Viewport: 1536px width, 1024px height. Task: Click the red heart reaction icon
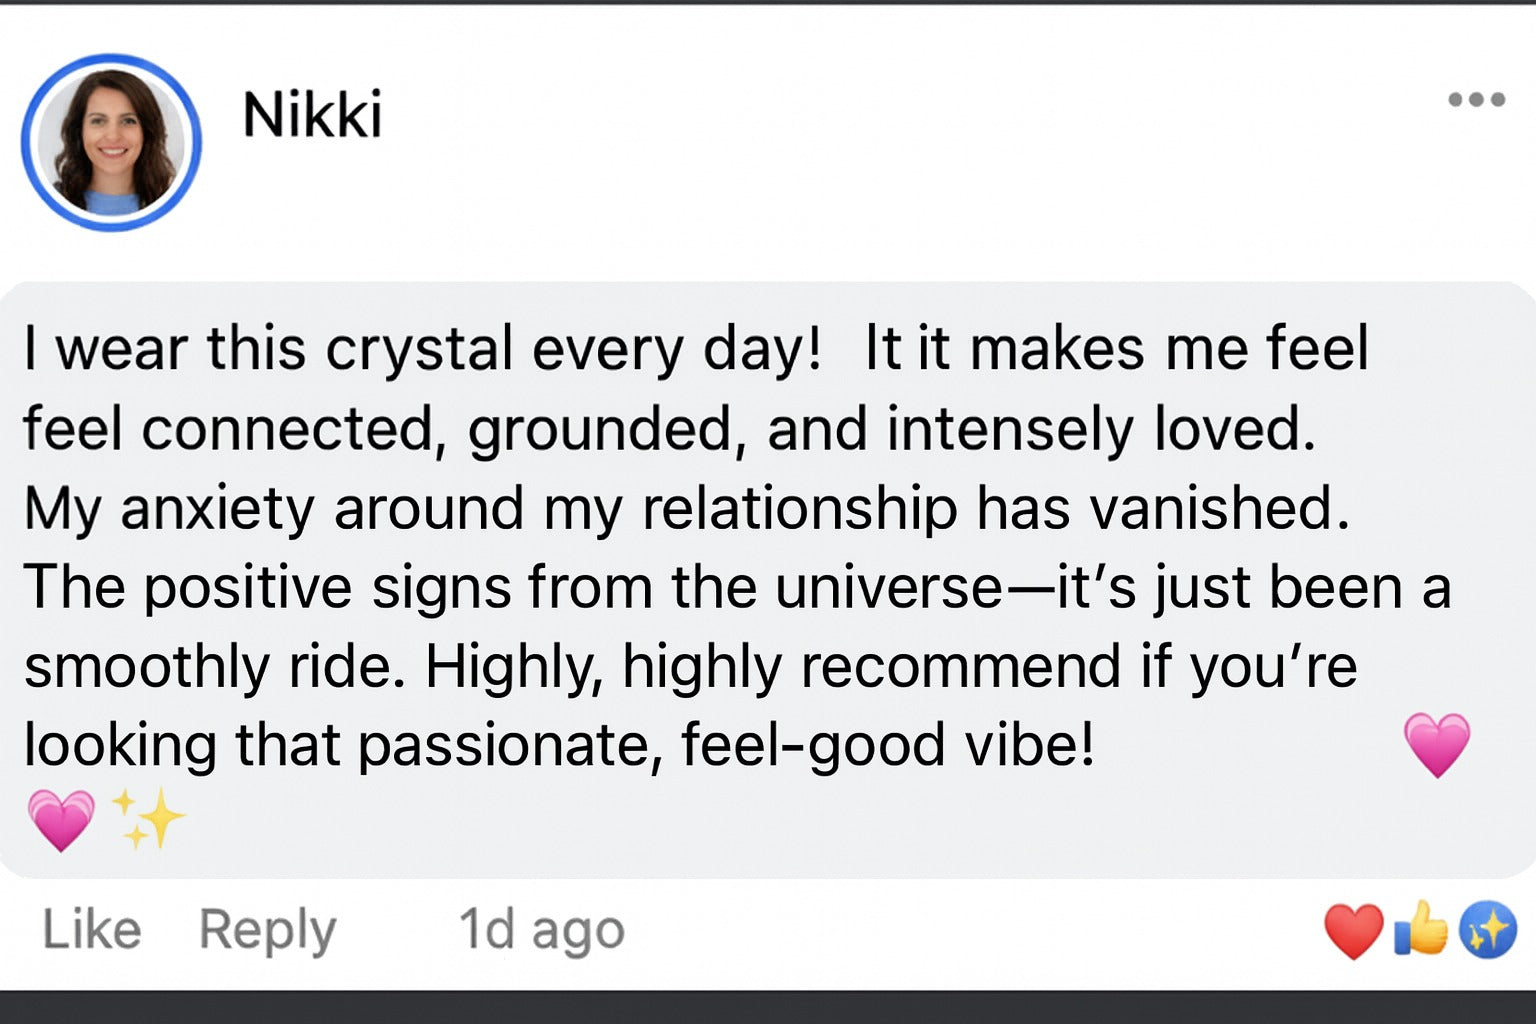pyautogui.click(x=1353, y=931)
